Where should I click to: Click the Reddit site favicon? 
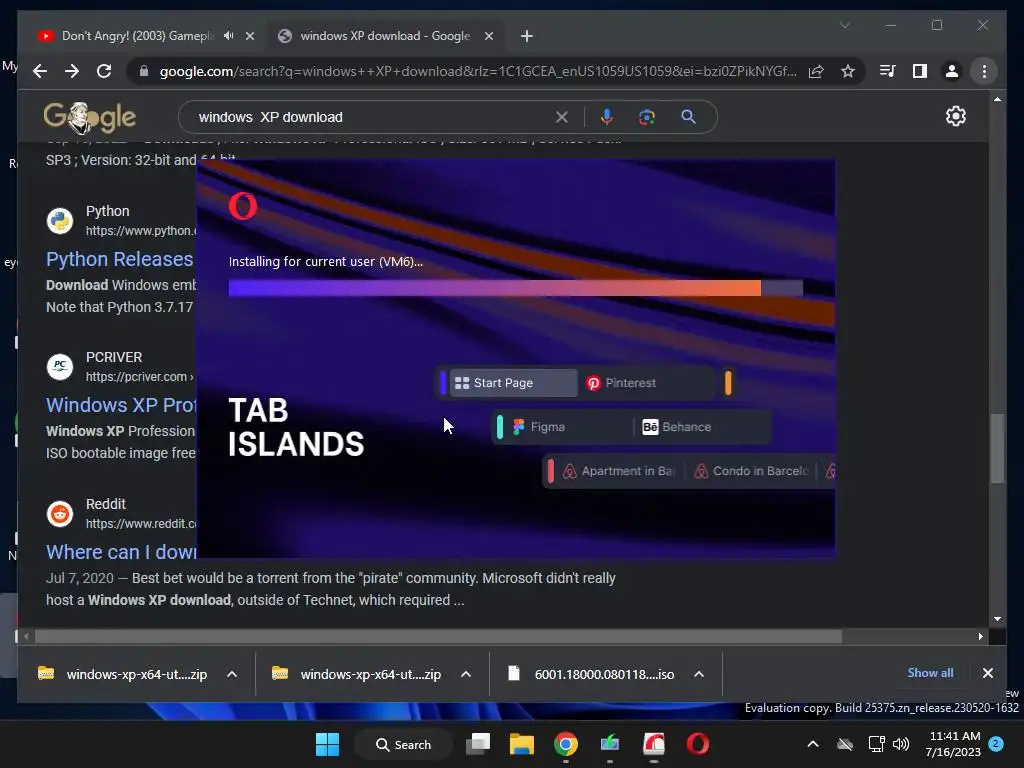click(59, 513)
